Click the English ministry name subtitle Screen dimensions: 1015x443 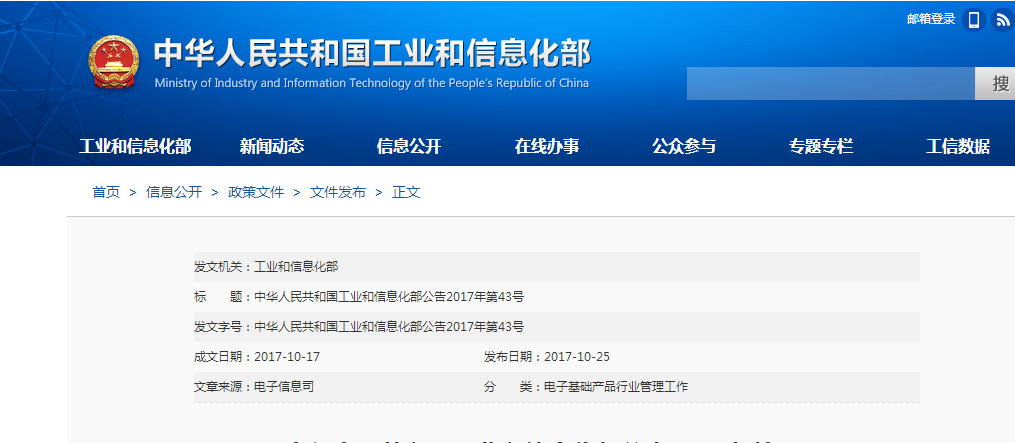[372, 84]
